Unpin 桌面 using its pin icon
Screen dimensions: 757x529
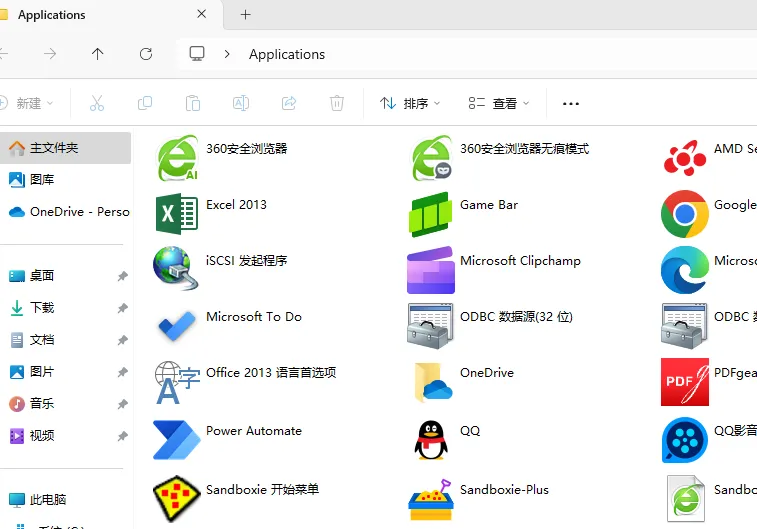click(123, 276)
